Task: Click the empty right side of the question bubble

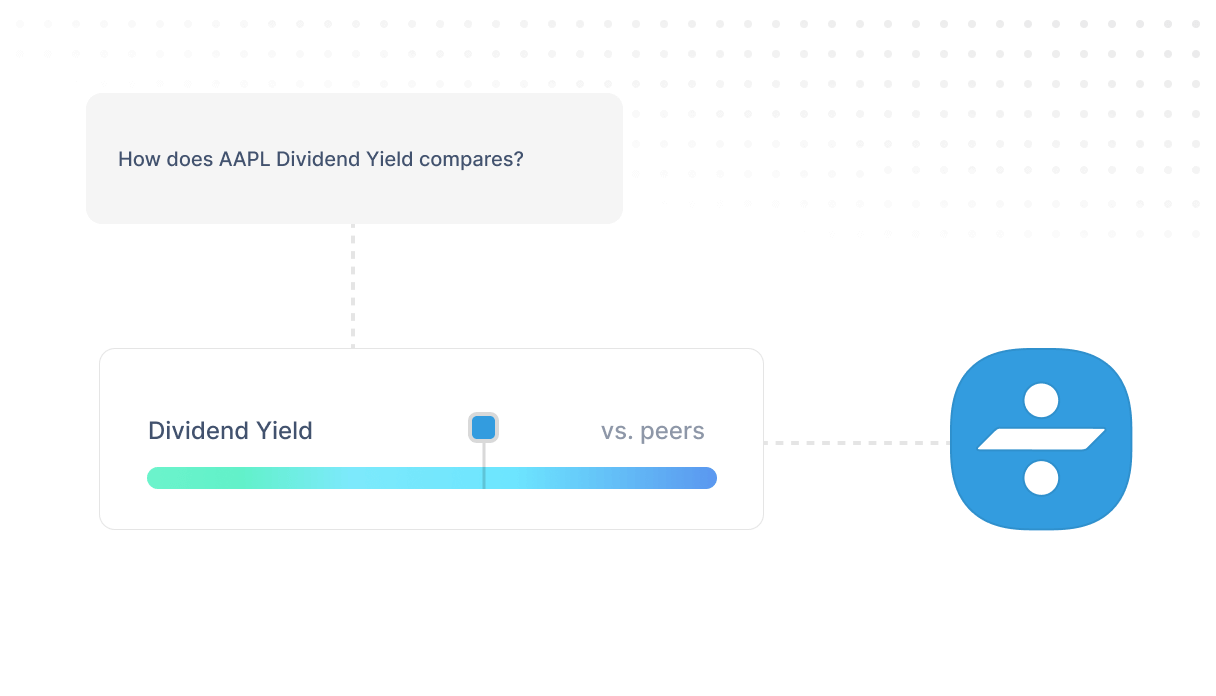Action: click(x=573, y=158)
